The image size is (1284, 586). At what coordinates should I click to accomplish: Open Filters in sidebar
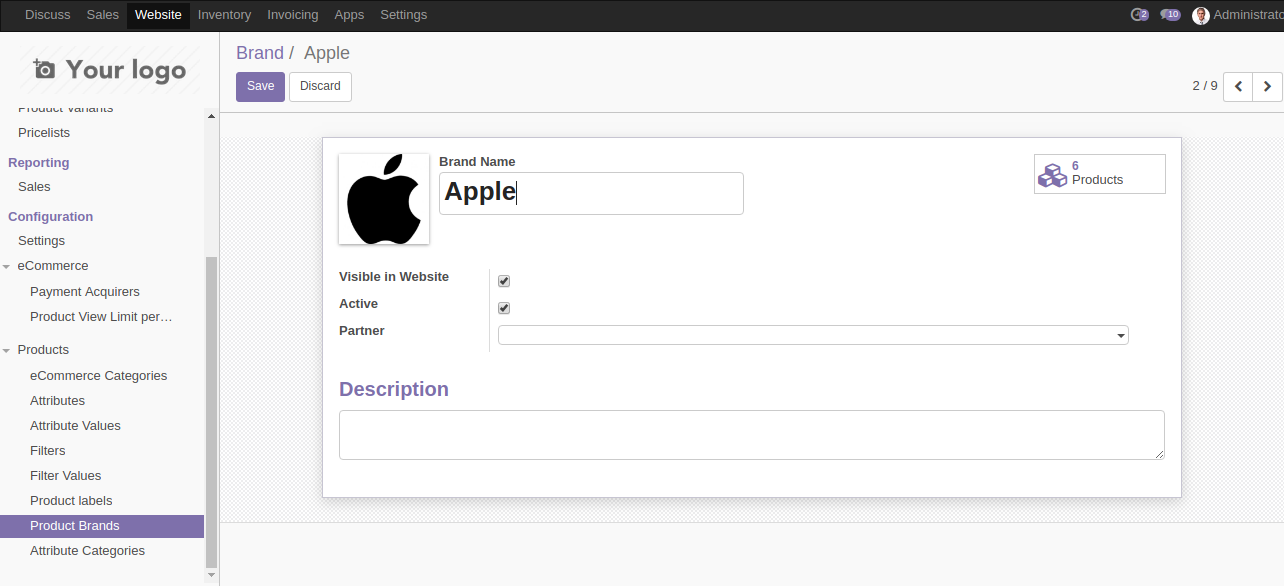(47, 451)
